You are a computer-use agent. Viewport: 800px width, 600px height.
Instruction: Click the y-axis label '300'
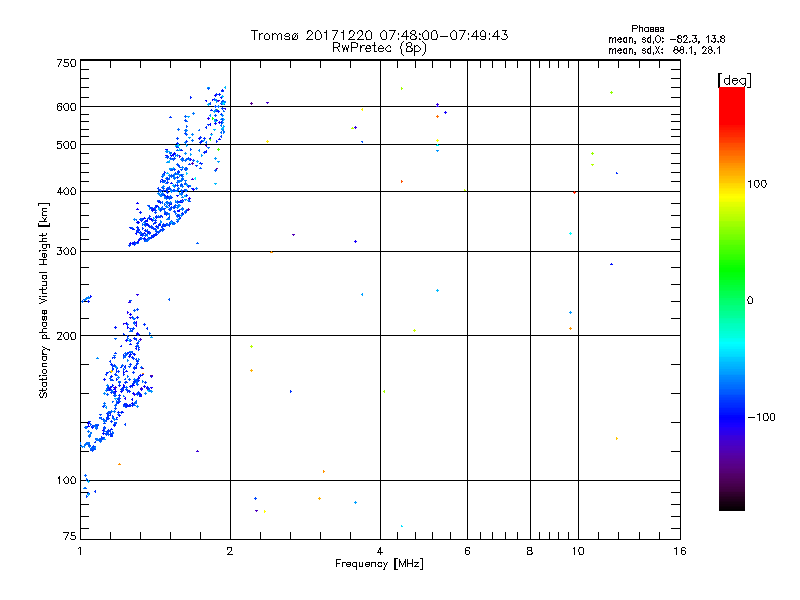(66, 251)
